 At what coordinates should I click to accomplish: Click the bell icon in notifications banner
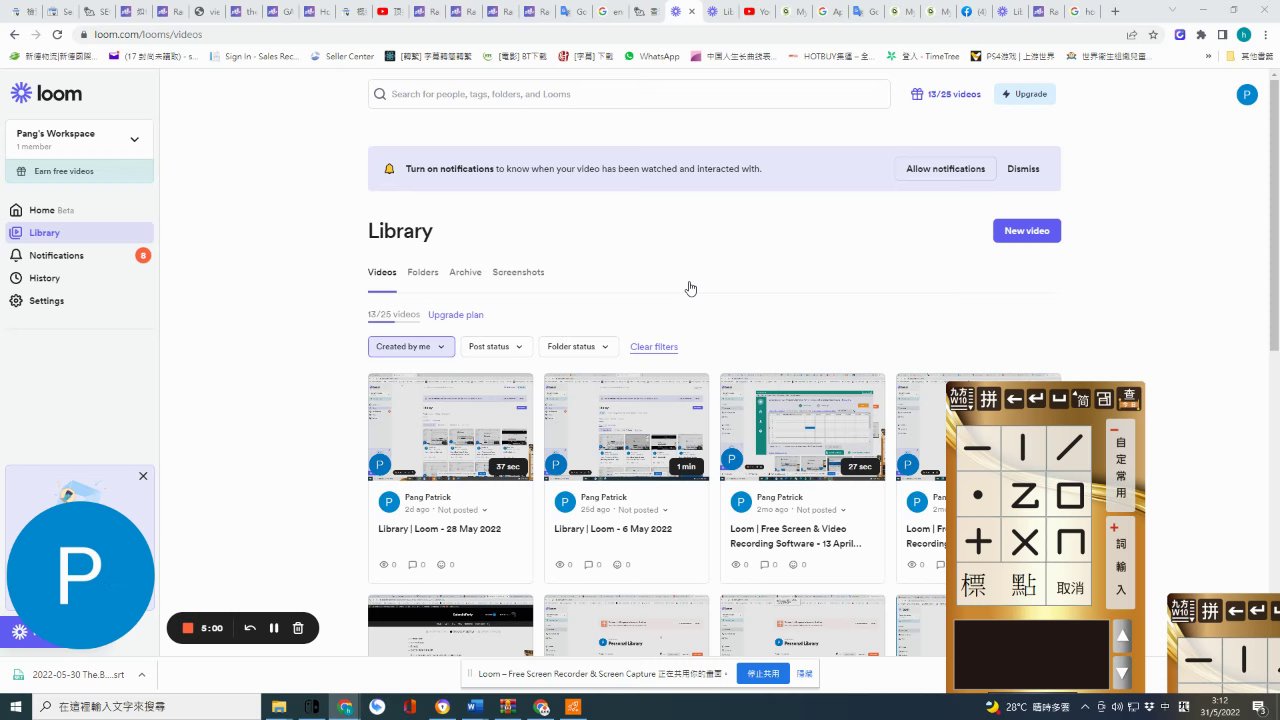389,169
